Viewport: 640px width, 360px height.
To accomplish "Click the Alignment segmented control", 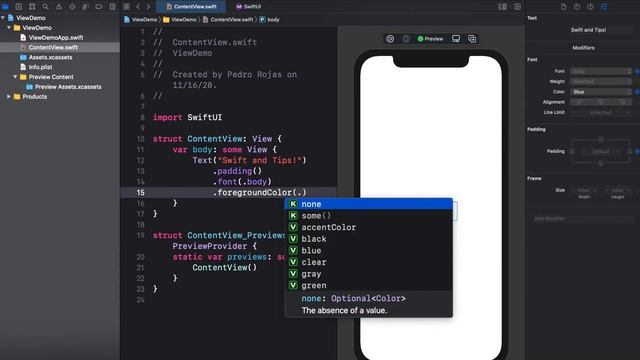I will click(x=601, y=102).
